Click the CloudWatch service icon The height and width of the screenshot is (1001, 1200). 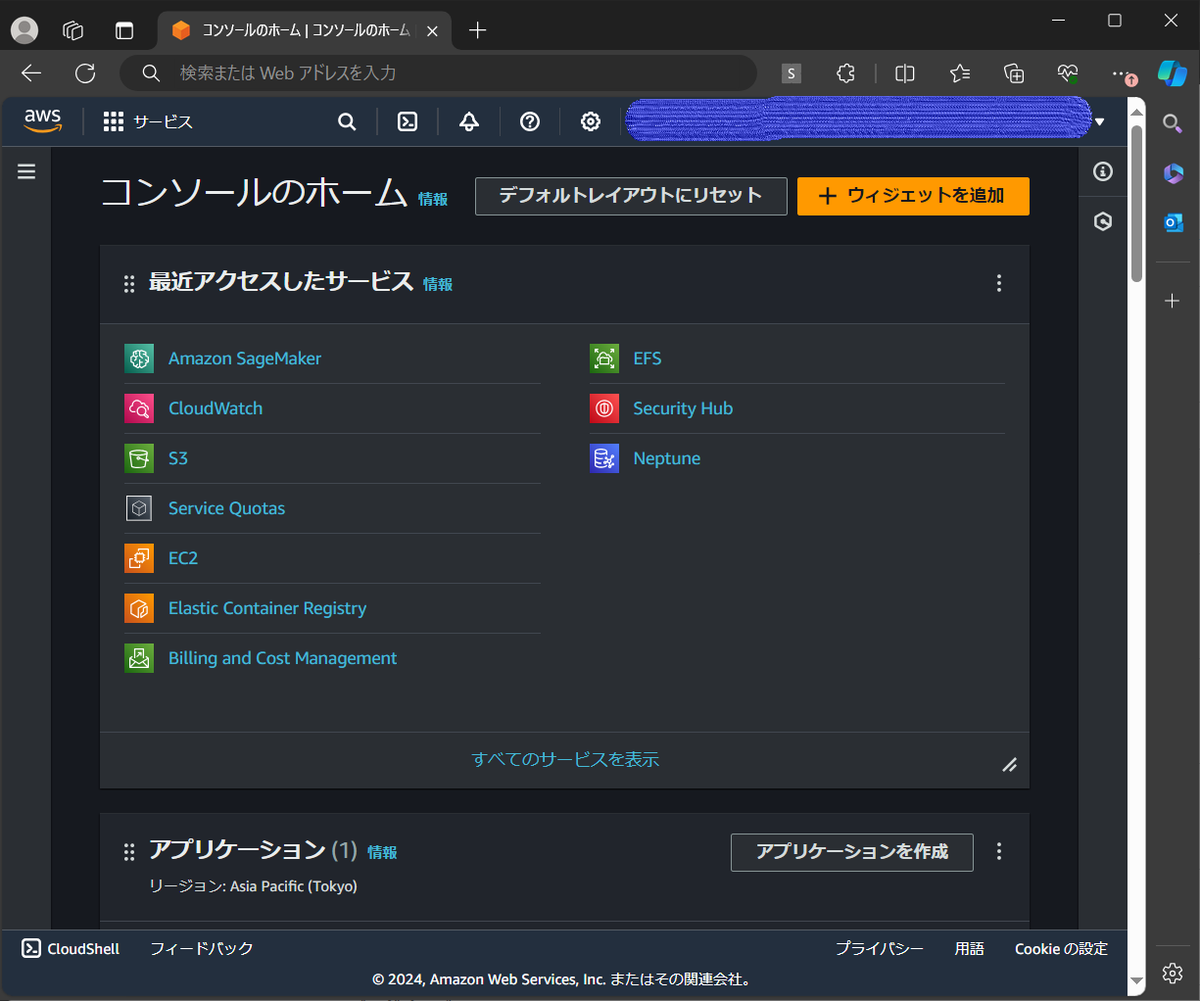coord(139,408)
